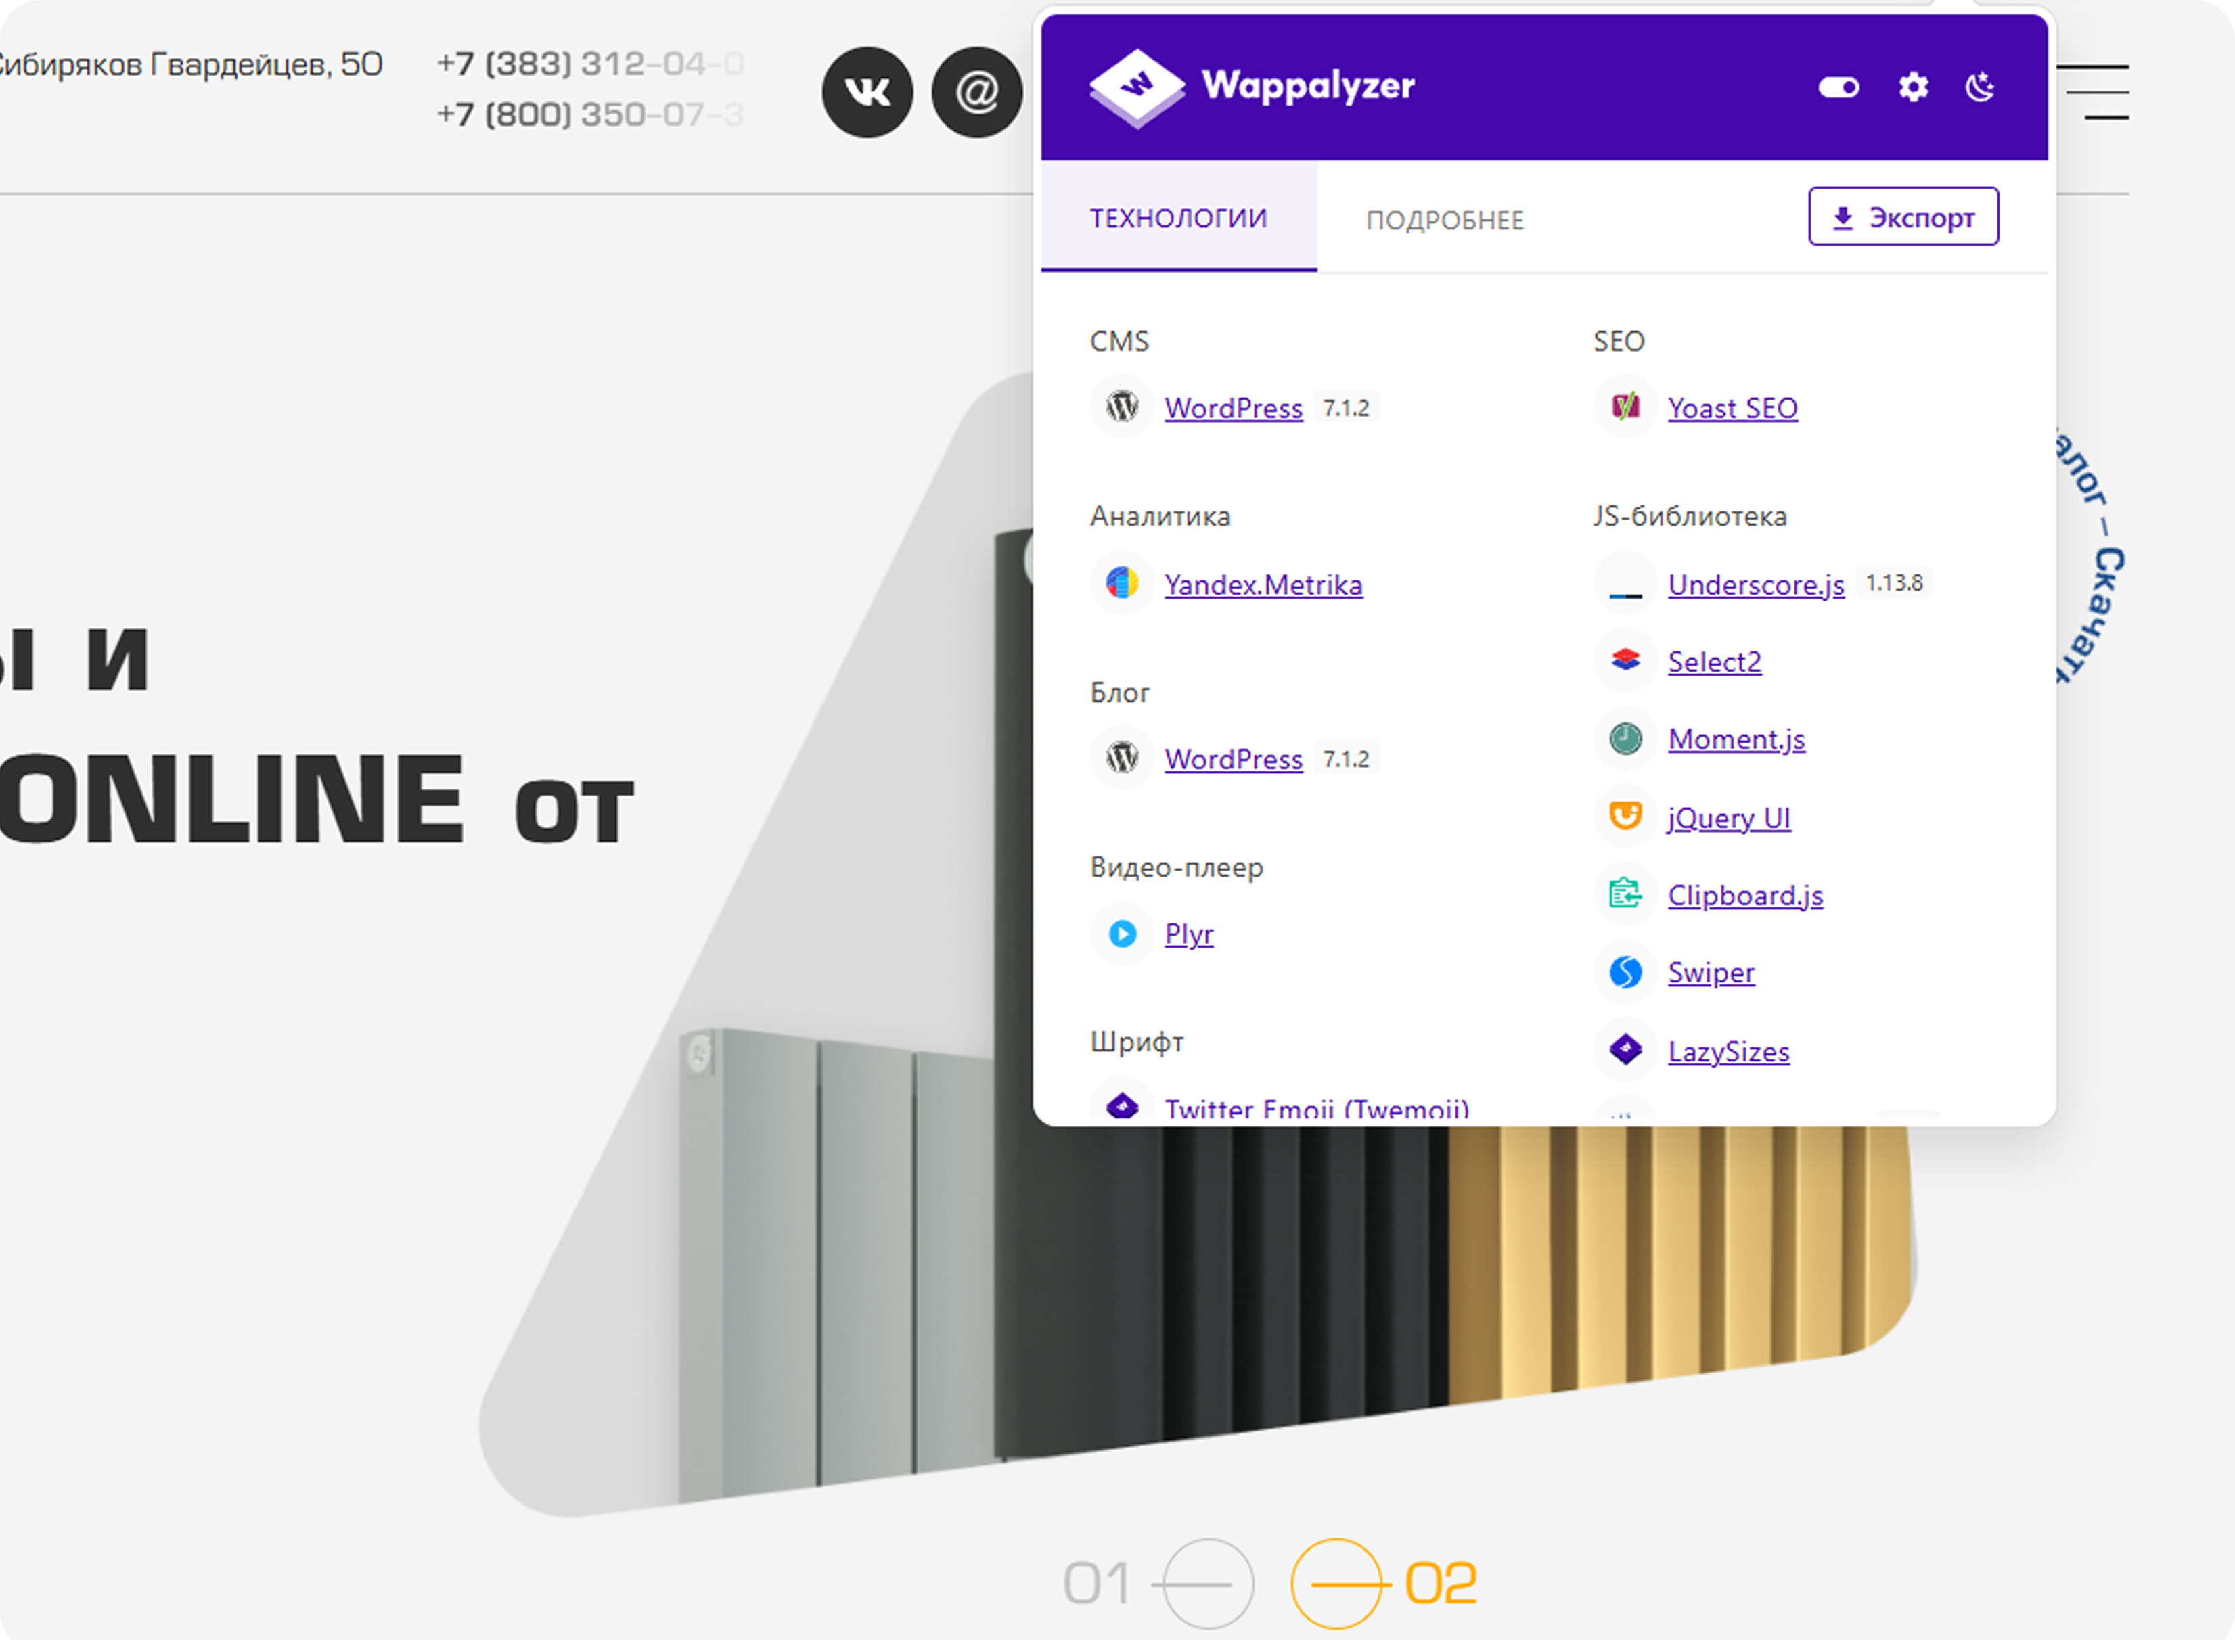Screen dimensions: 2235x1652
Task: Click the Шрифт category heading
Action: click(x=1137, y=1043)
